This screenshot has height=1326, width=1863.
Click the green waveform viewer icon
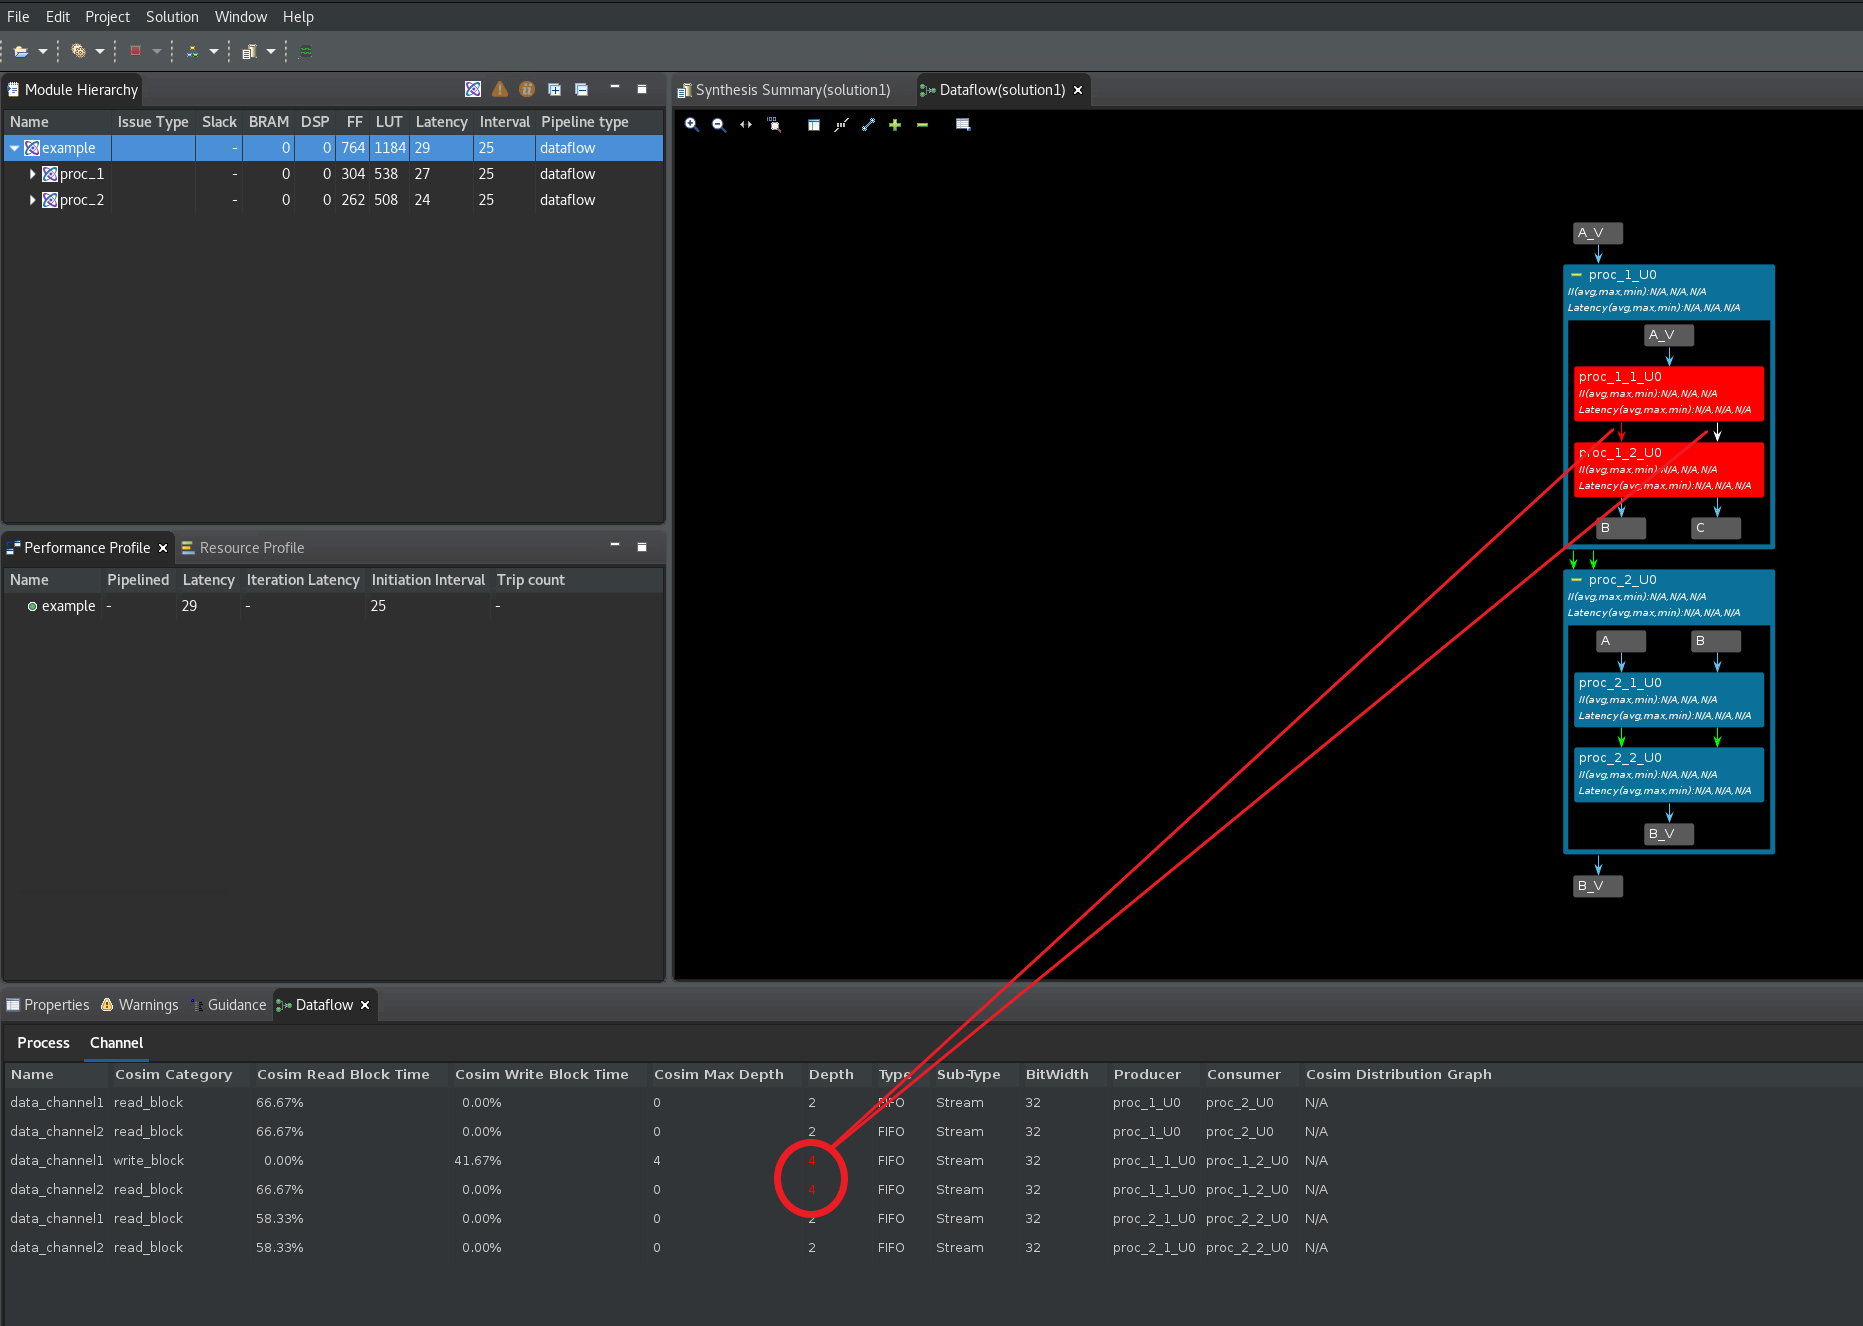tap(306, 51)
